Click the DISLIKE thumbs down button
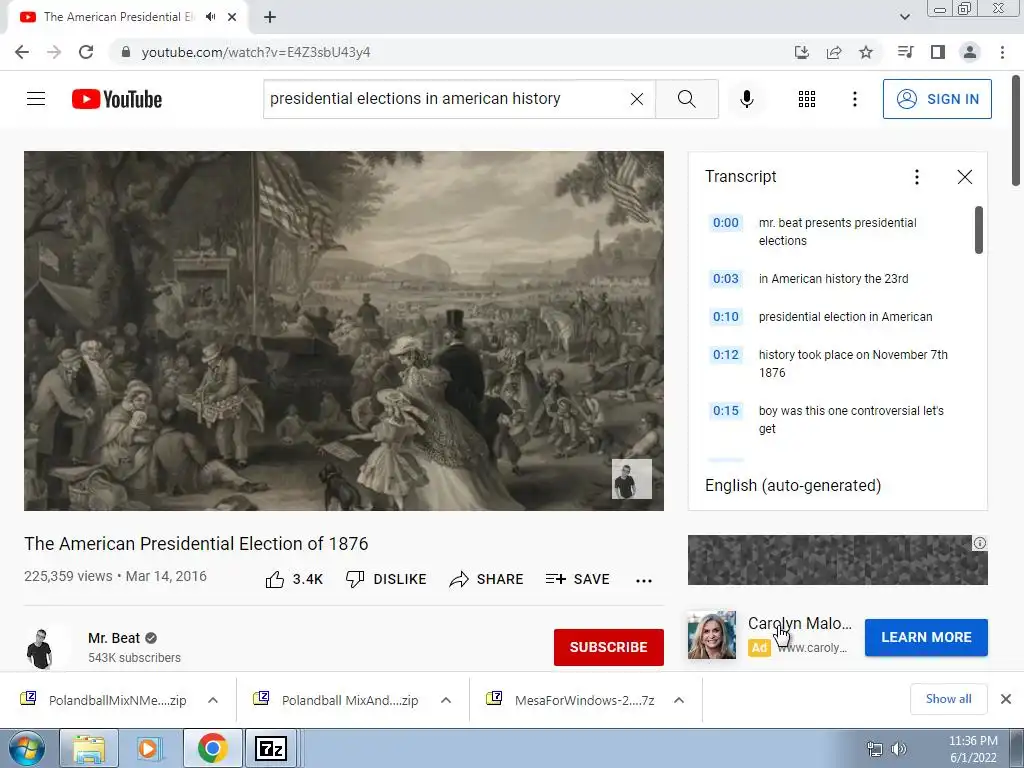Viewport: 1024px width, 768px height. pos(386,579)
